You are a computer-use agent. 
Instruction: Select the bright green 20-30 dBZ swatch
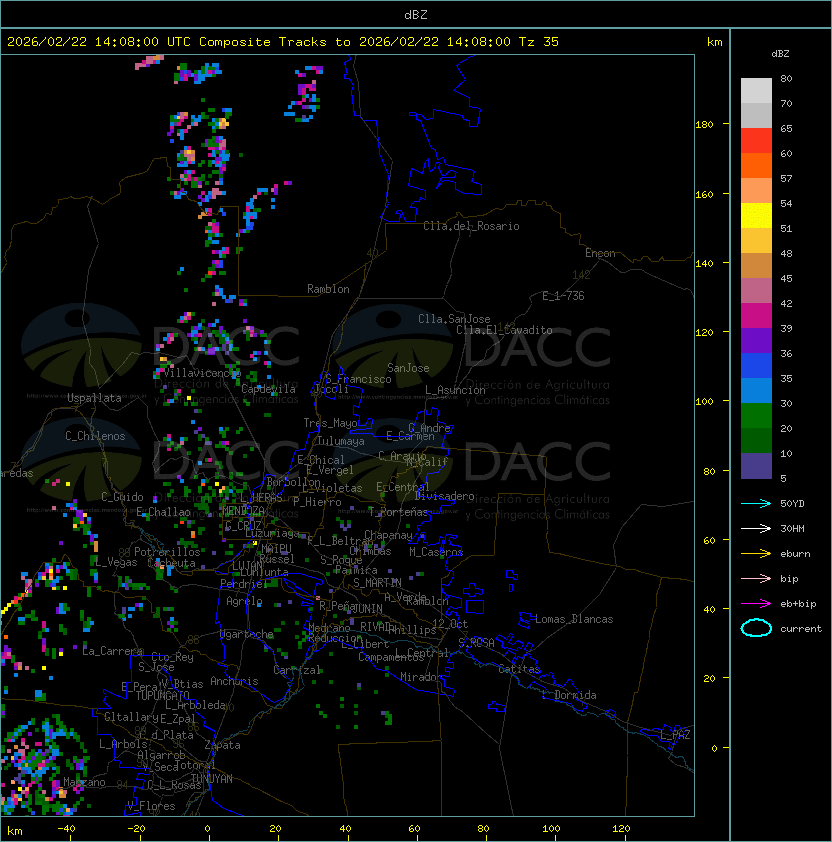[x=756, y=416]
